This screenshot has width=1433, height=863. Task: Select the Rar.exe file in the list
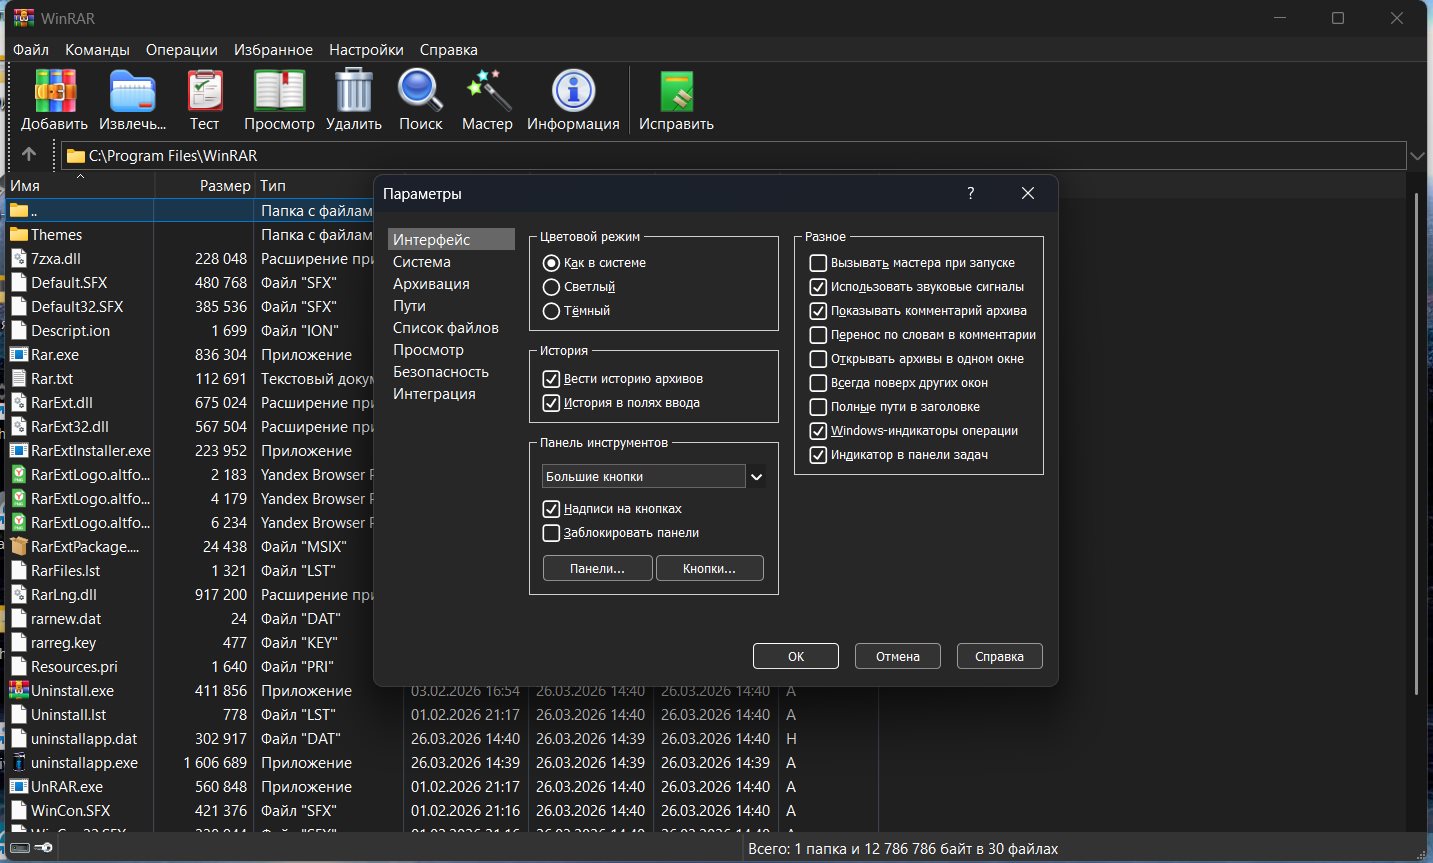[55, 355]
